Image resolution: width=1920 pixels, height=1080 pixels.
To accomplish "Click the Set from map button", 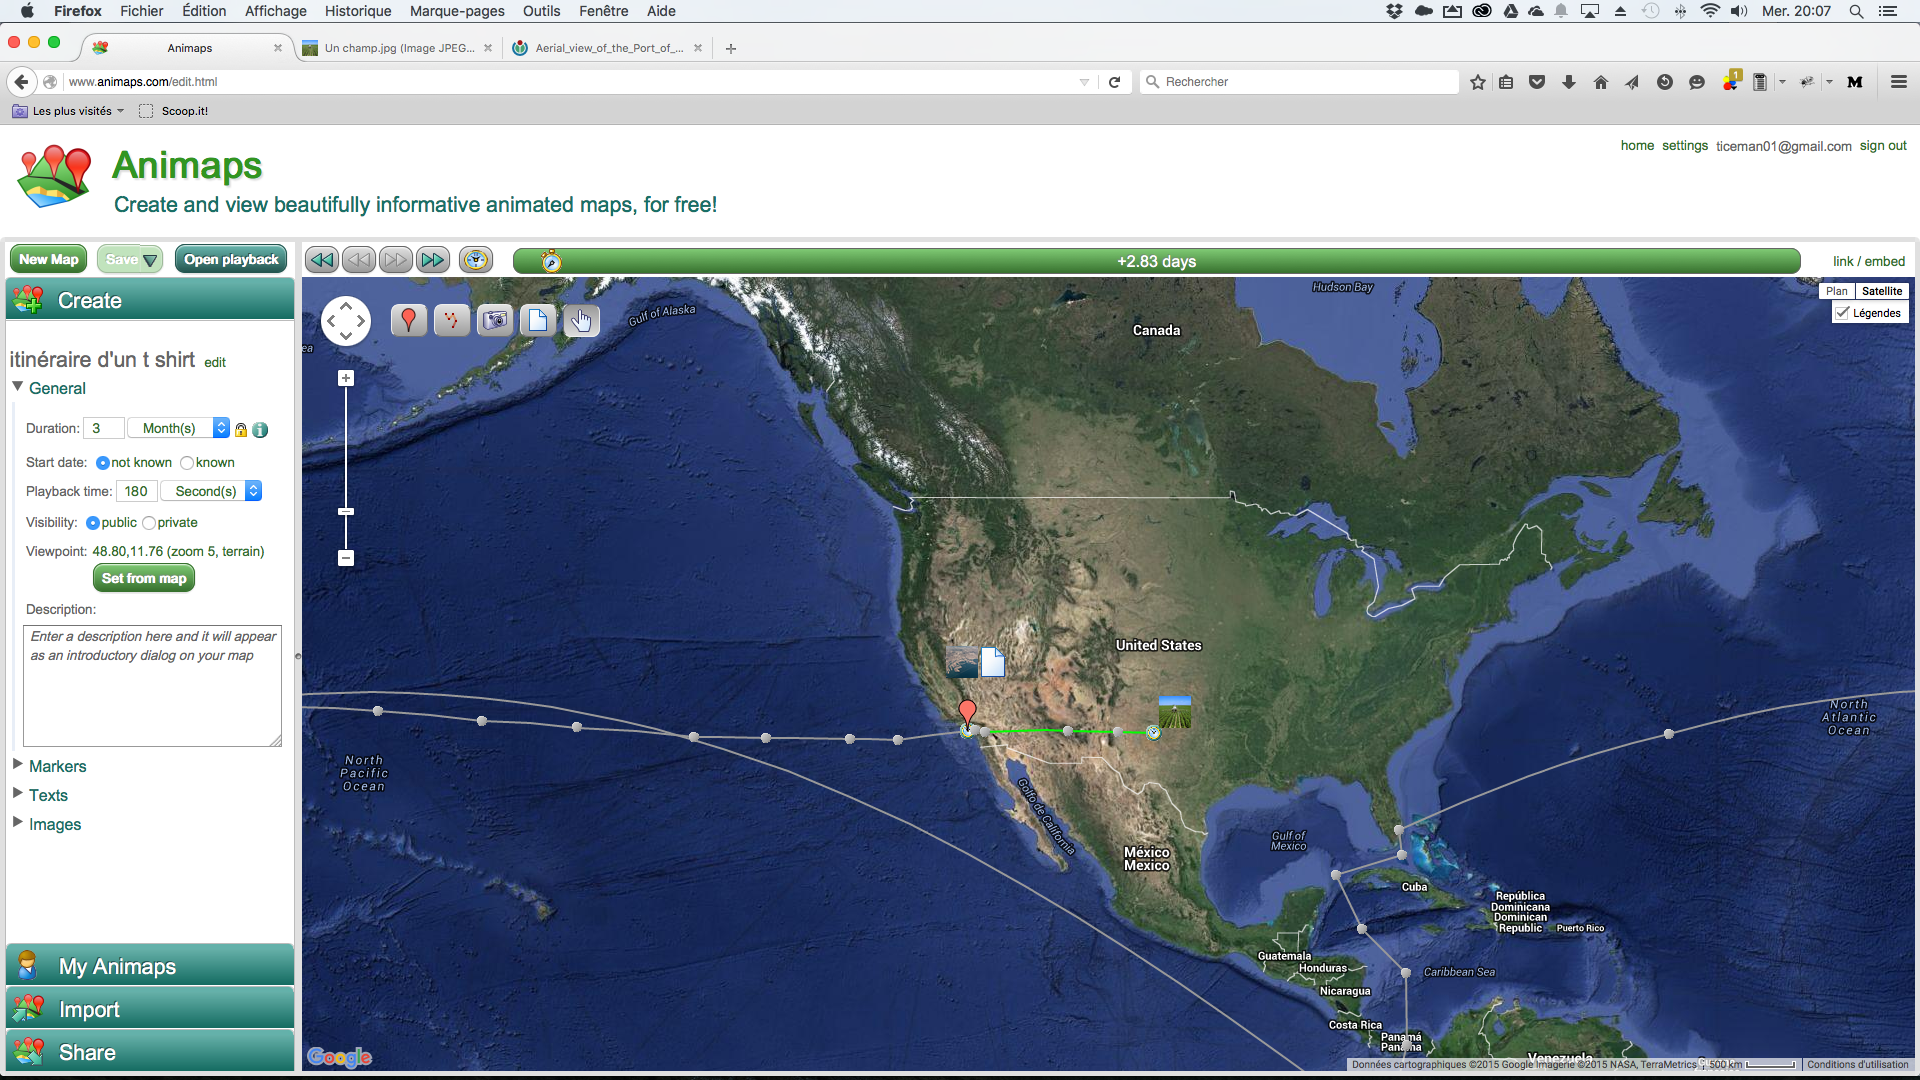I will (x=144, y=578).
